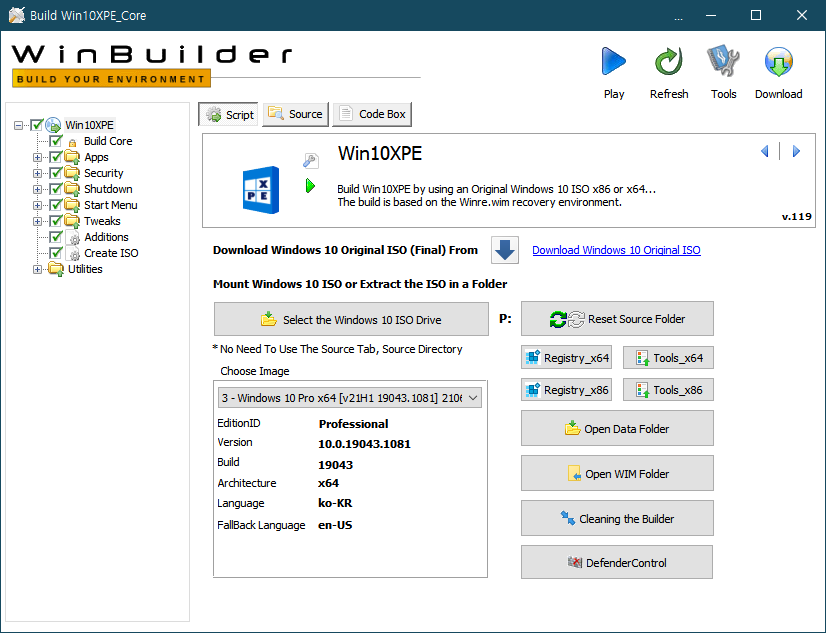Expand the Utilities tree node
The height and width of the screenshot is (633, 826).
tap(37, 270)
